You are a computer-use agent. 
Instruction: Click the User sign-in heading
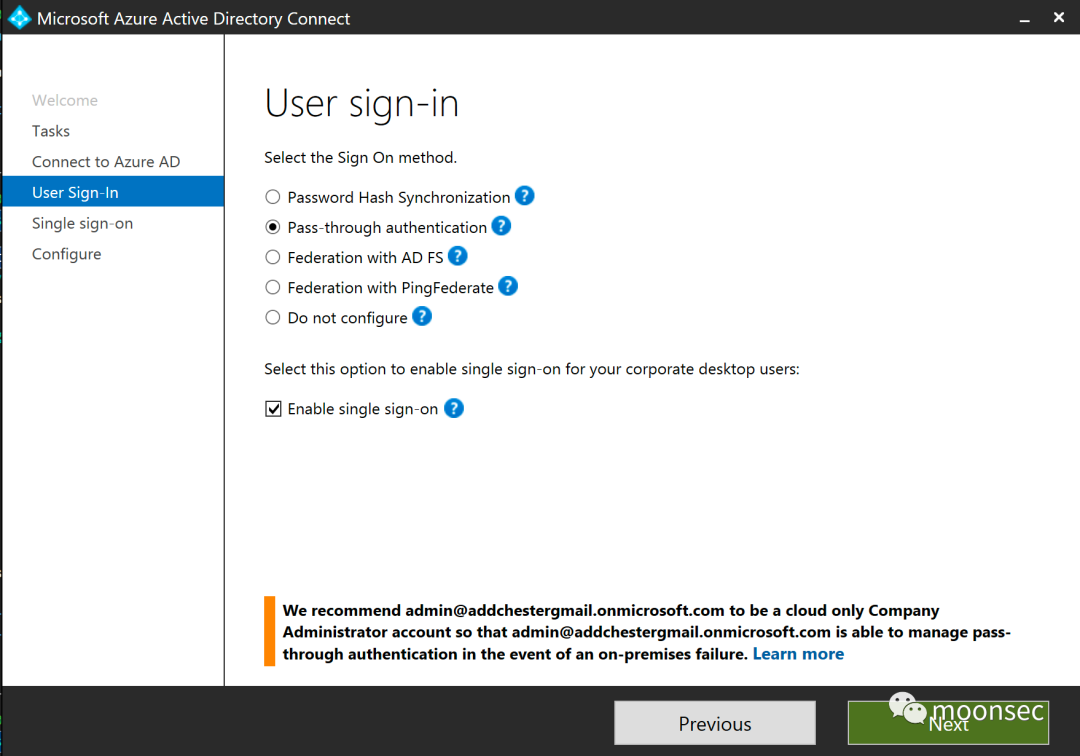tap(362, 105)
